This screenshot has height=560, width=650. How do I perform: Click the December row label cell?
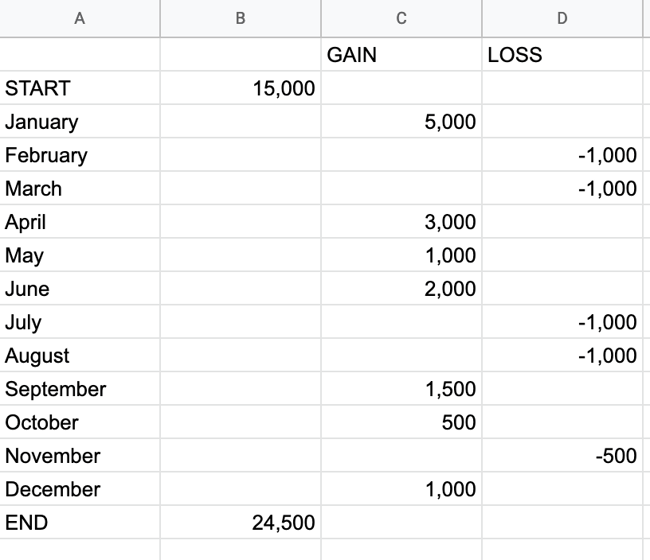pos(80,490)
